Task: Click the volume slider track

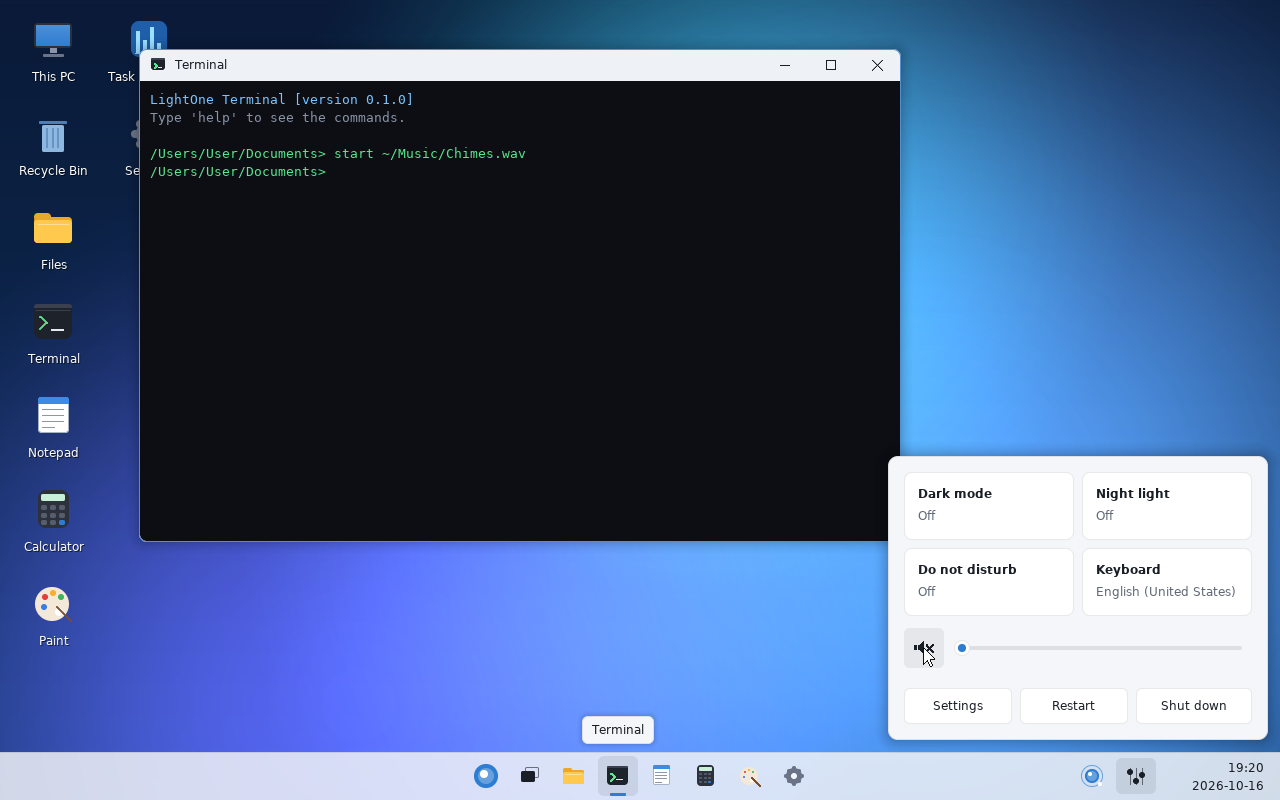Action: pos(1099,648)
